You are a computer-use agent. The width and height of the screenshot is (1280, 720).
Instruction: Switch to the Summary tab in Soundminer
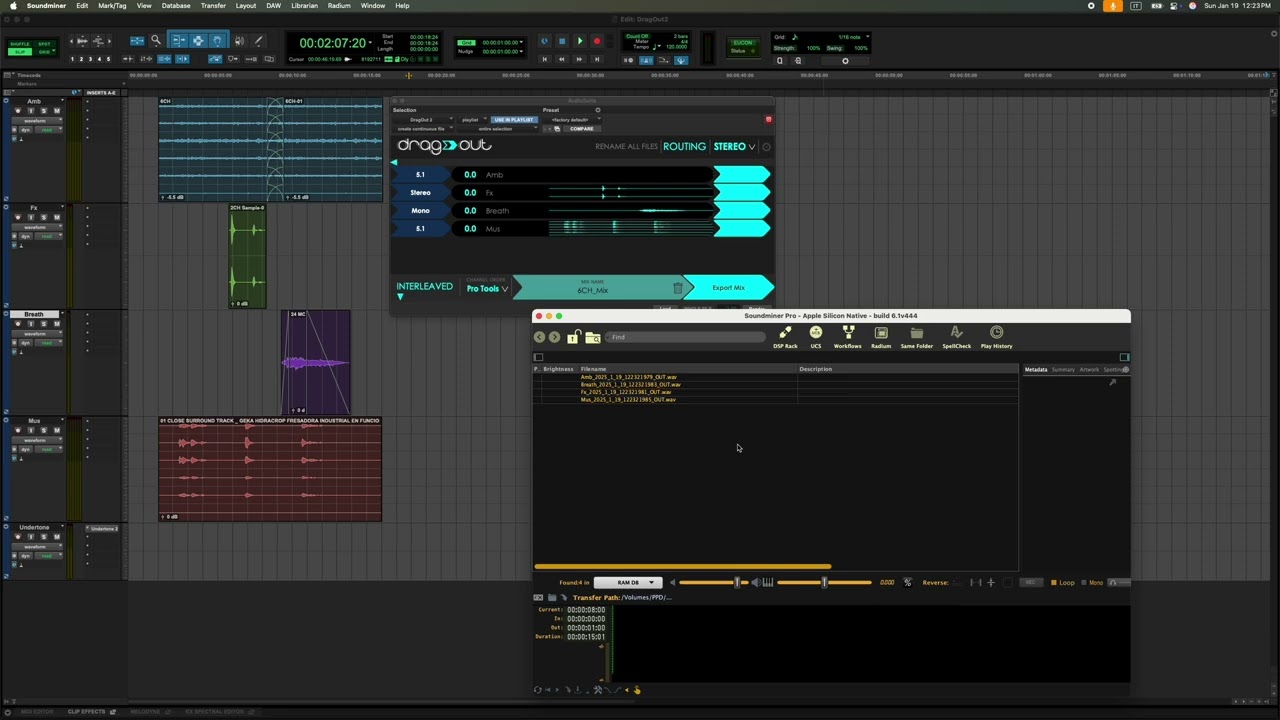[x=1063, y=370]
